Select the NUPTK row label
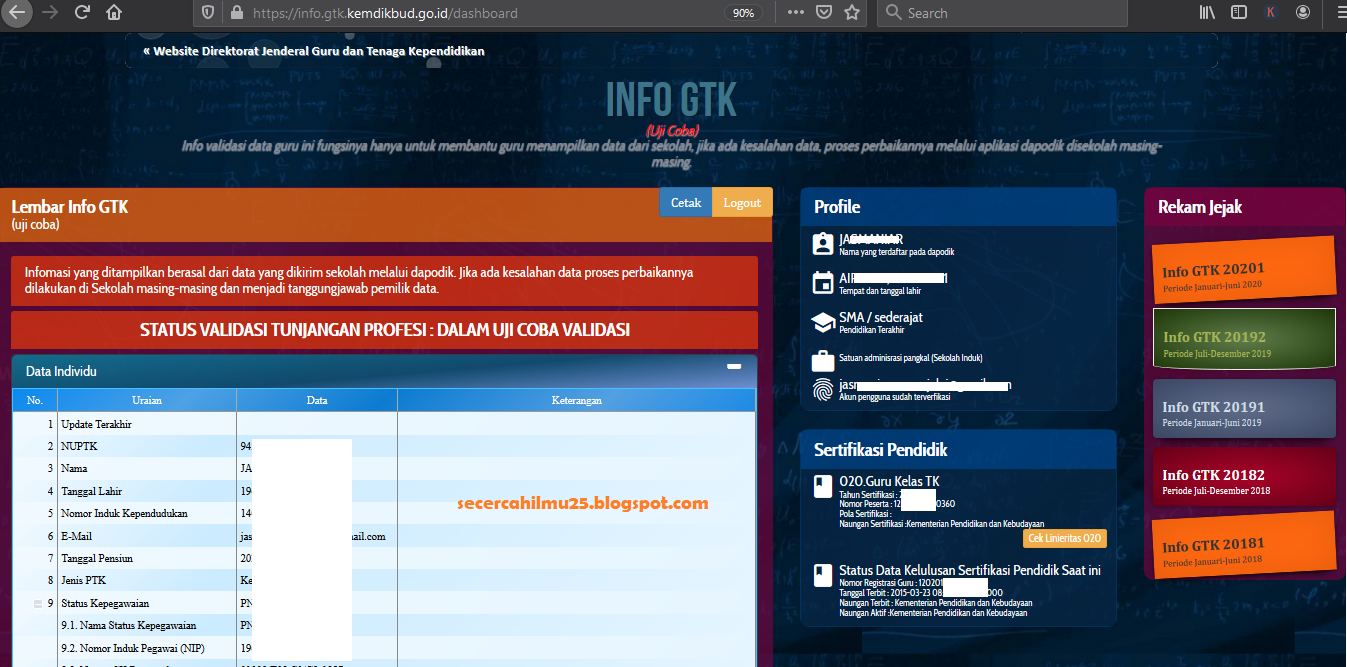The width and height of the screenshot is (1347, 667). (x=79, y=446)
